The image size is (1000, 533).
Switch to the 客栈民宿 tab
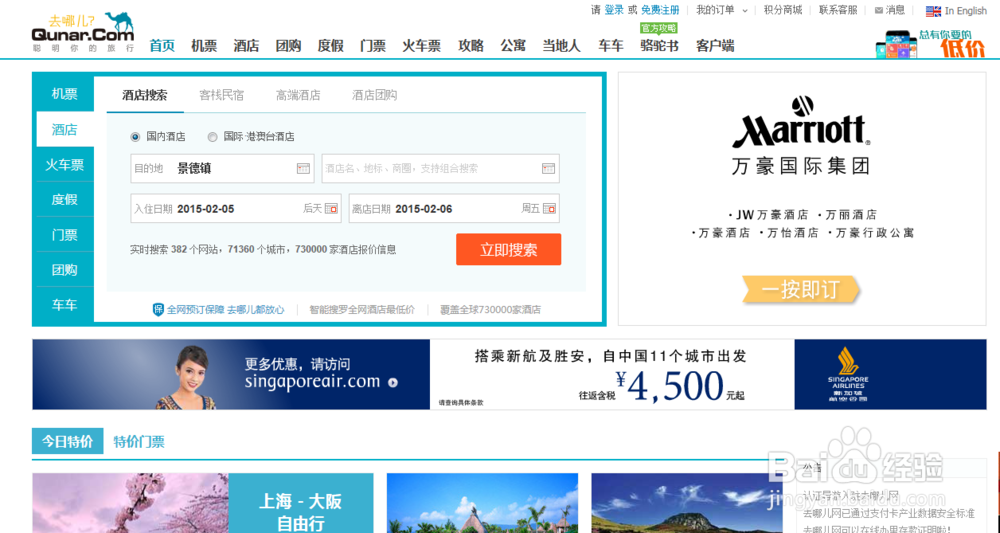coord(221,95)
